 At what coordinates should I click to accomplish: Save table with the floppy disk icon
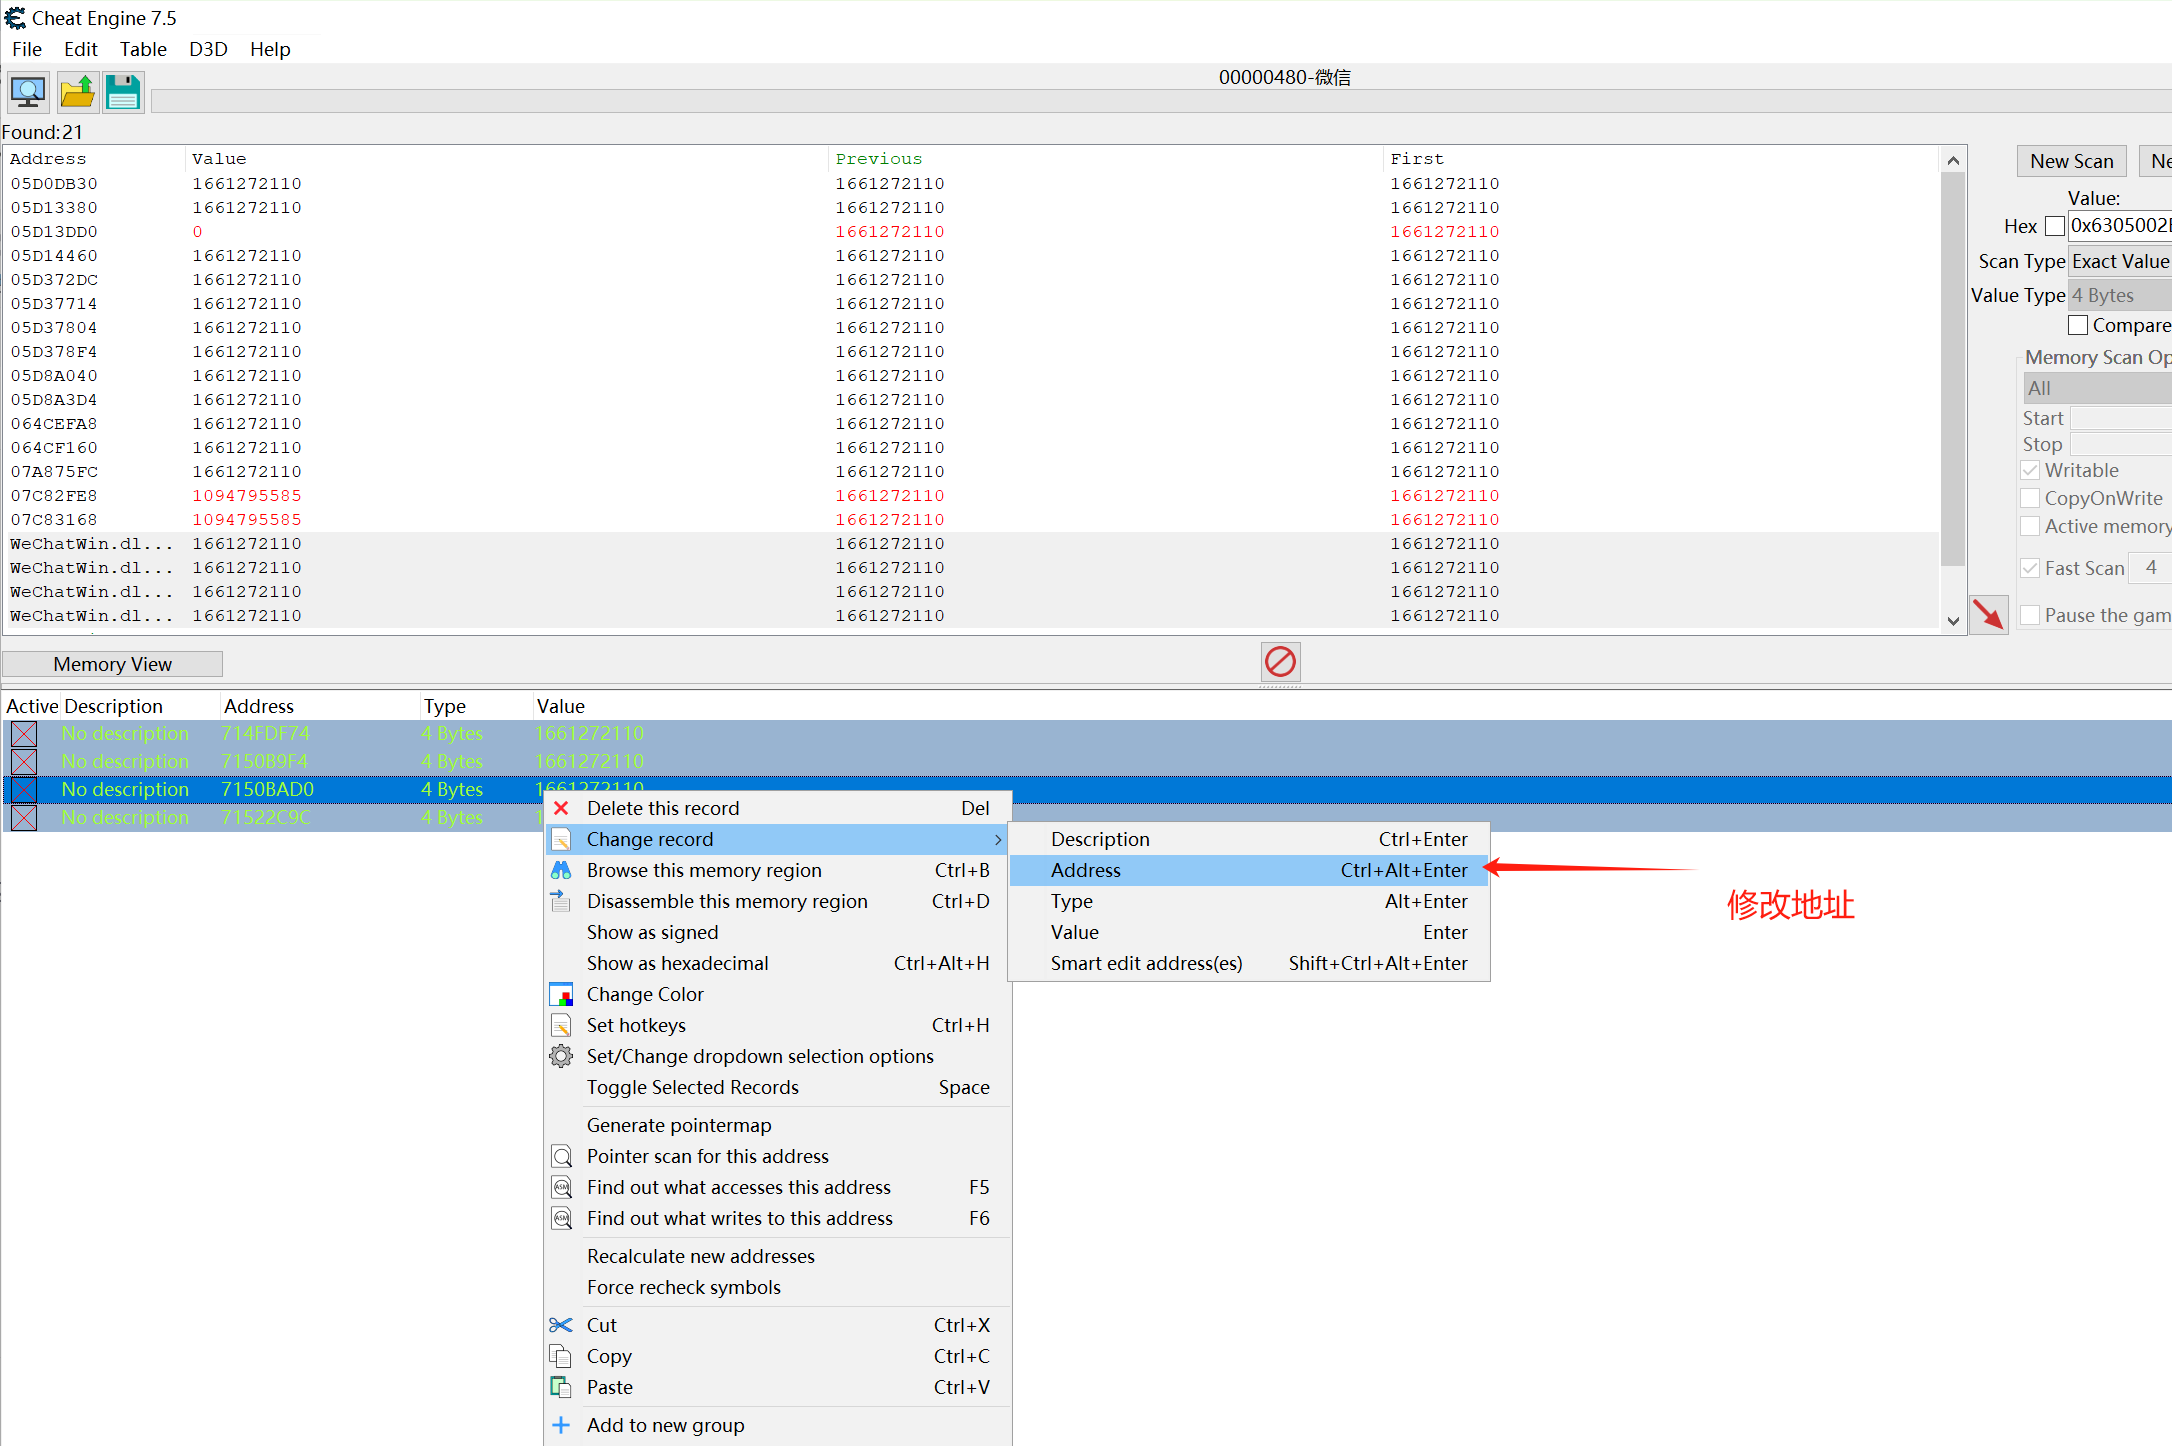124,93
